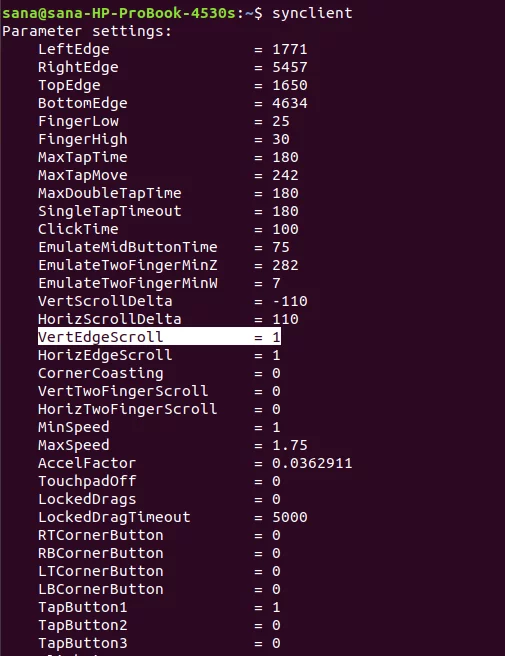Click the TapButton1 parameter name

point(82,607)
